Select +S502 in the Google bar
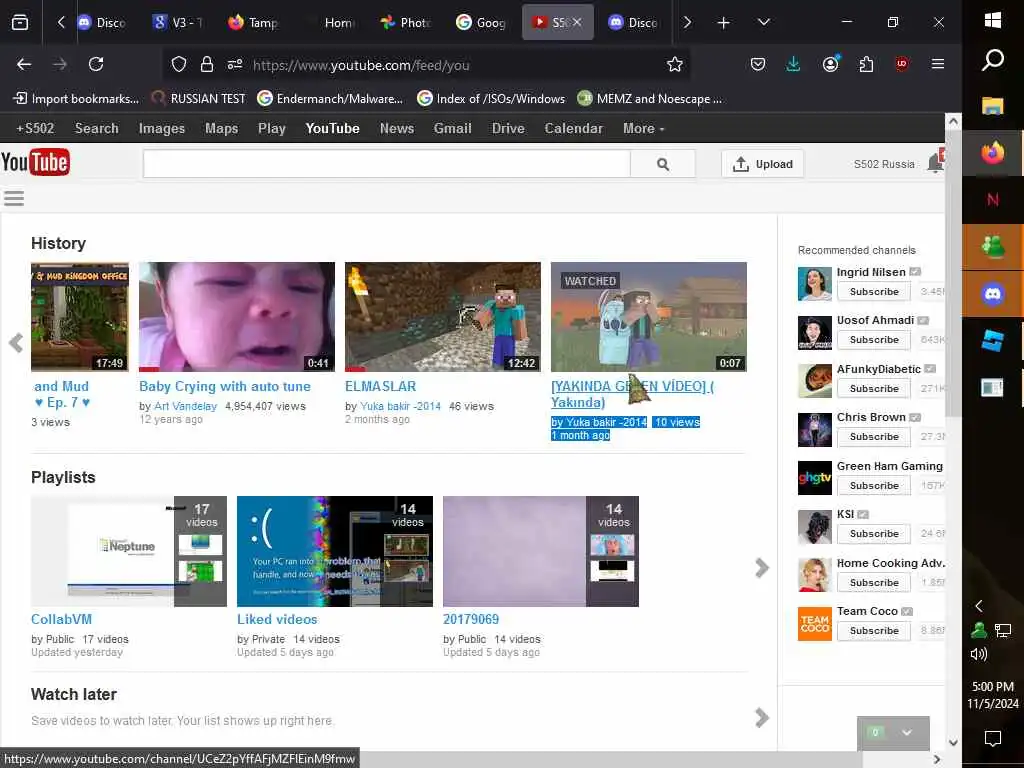 pyautogui.click(x=35, y=129)
